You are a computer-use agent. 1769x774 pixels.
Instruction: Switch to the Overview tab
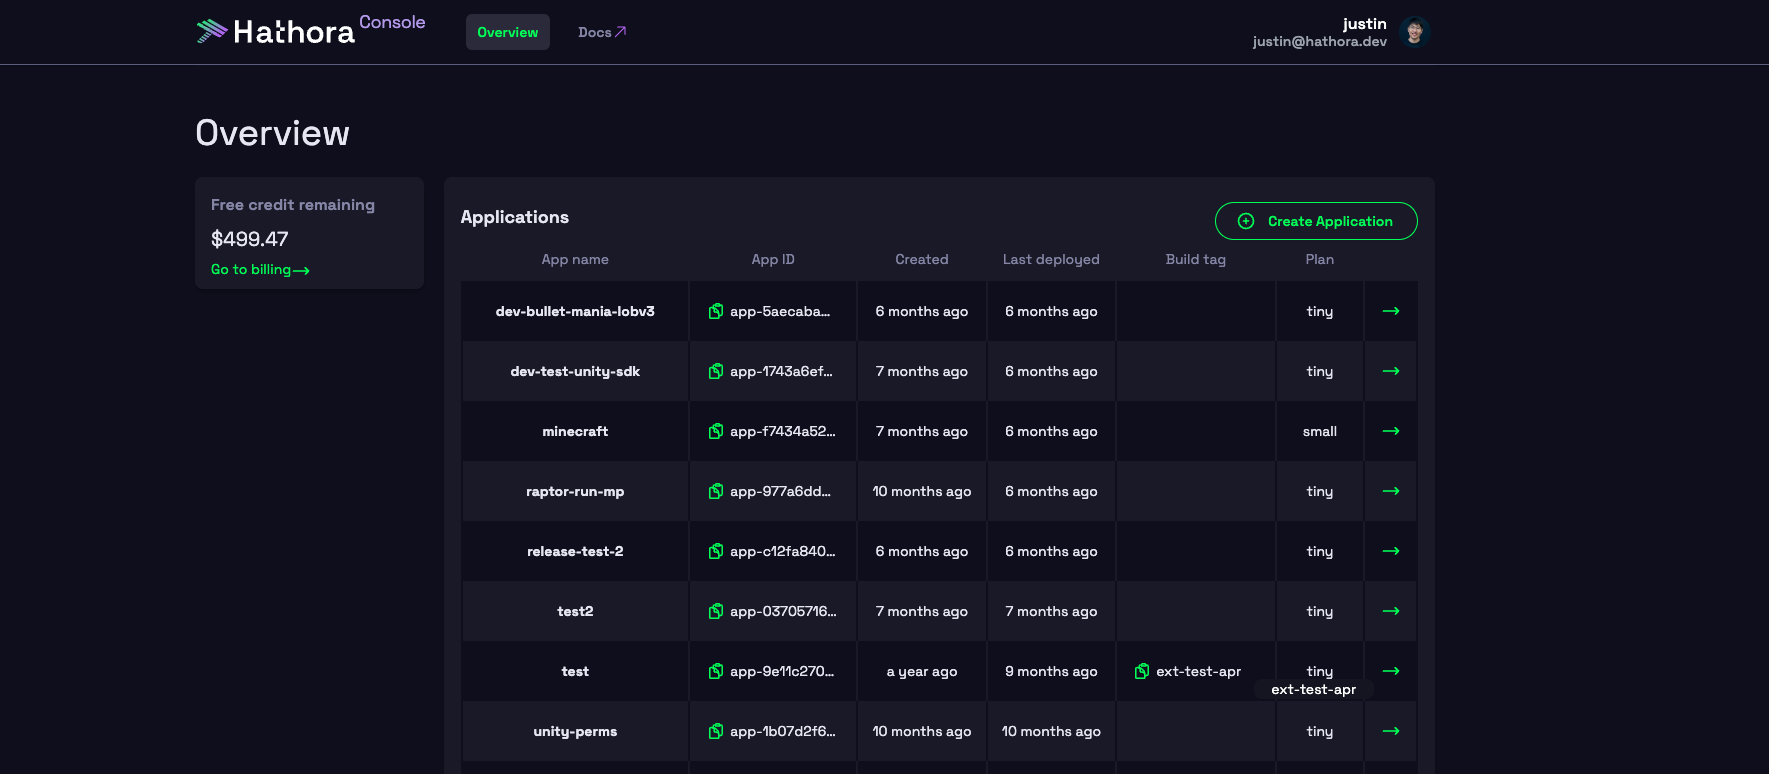click(507, 32)
